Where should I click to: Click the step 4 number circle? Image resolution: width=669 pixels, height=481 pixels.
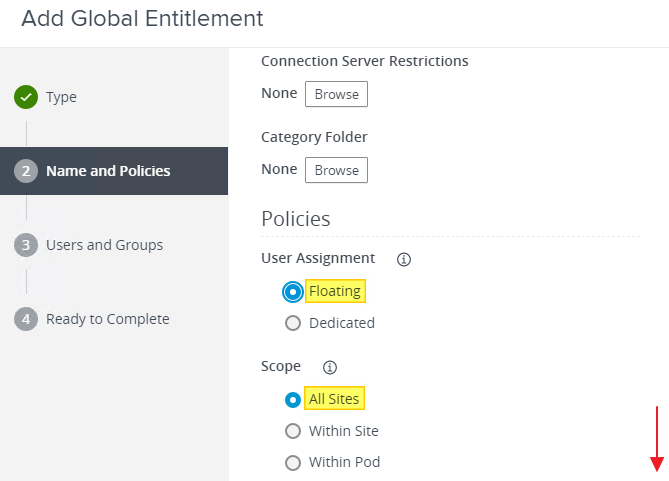26,319
